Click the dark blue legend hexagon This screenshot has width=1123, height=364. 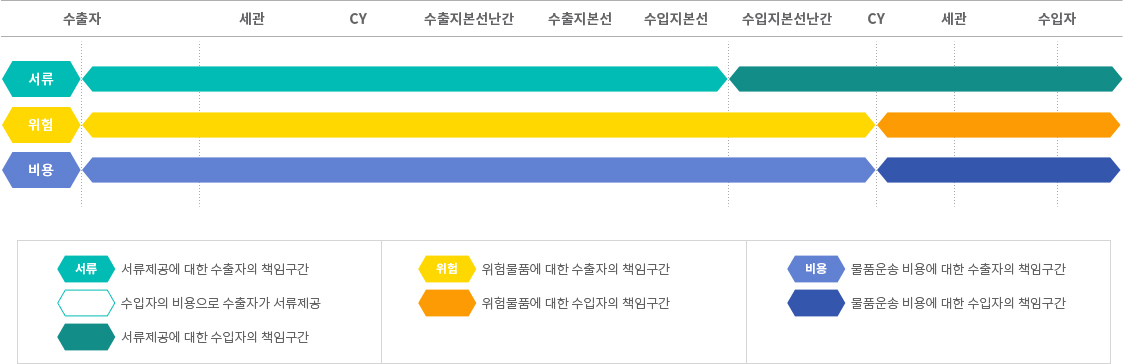(x=816, y=302)
